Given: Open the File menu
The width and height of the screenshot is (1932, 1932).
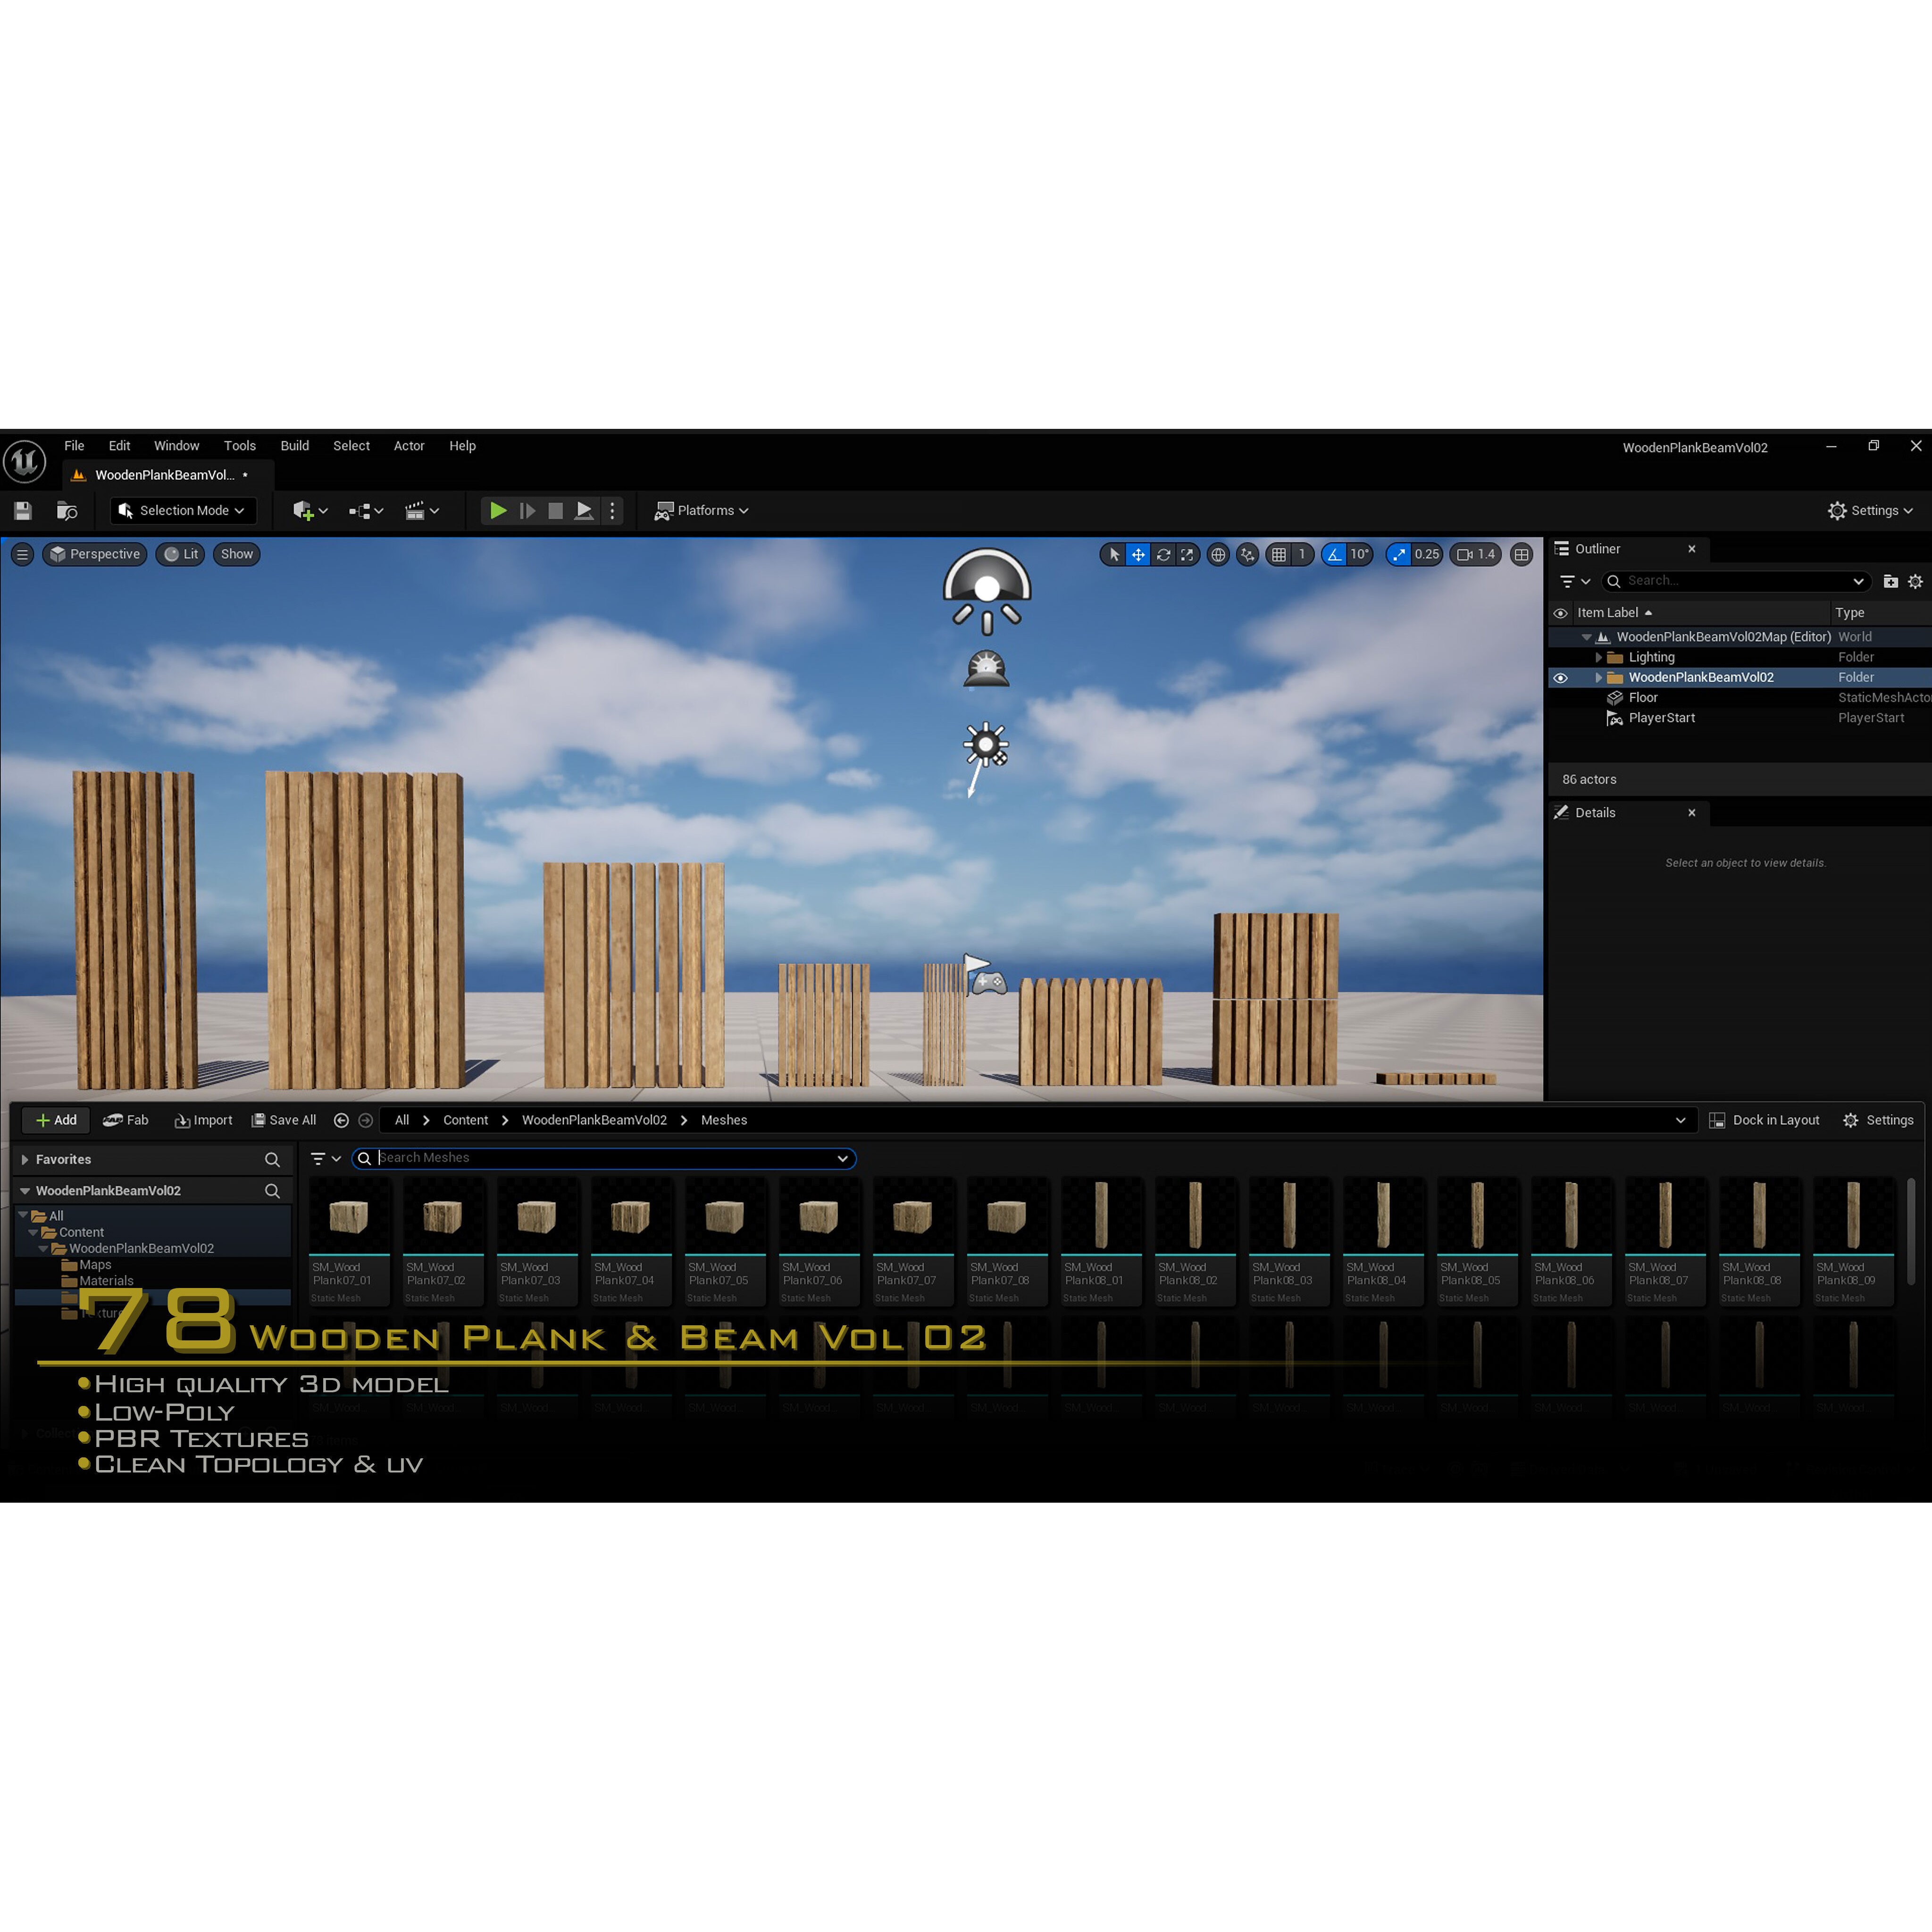Looking at the screenshot, I should click(74, 446).
